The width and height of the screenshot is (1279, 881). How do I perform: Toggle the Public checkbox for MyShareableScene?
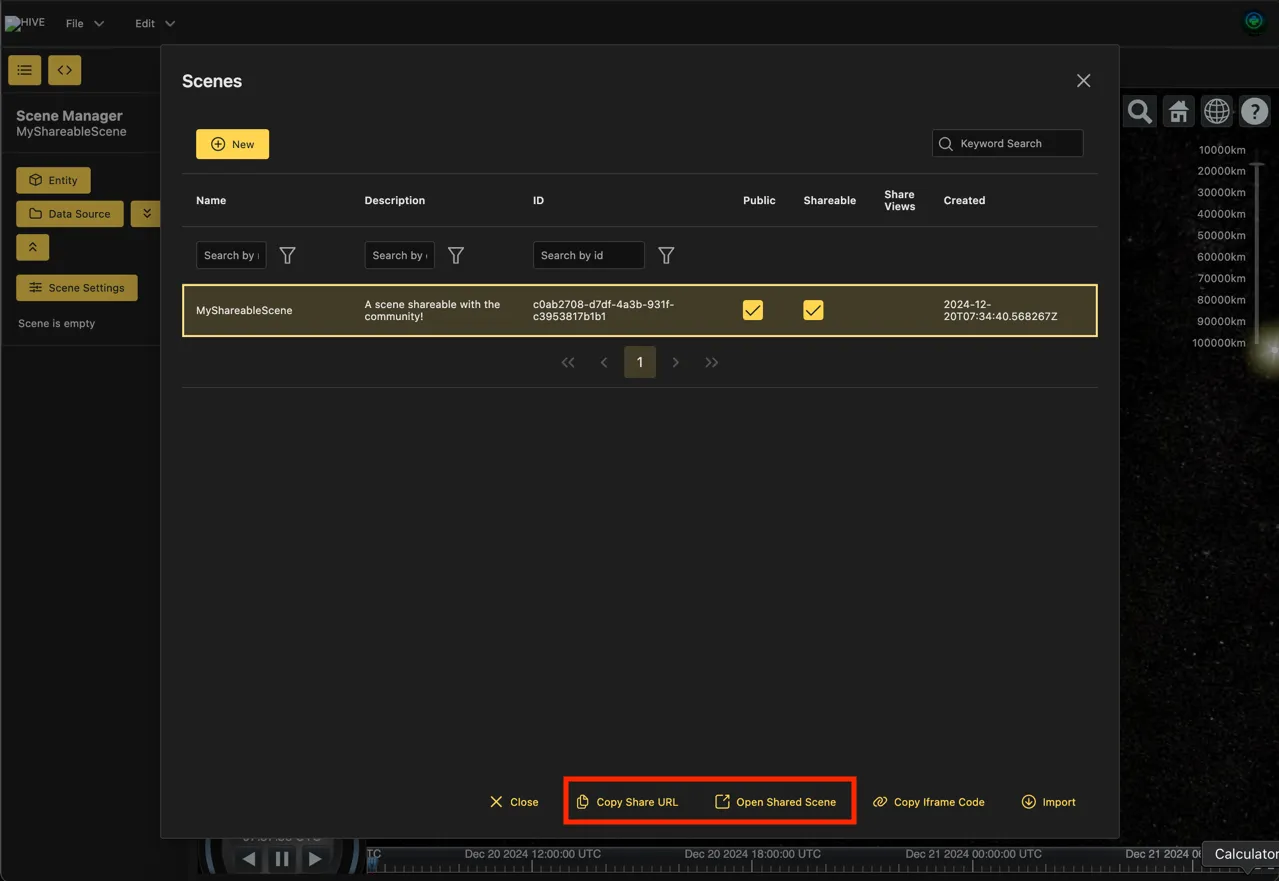(752, 310)
